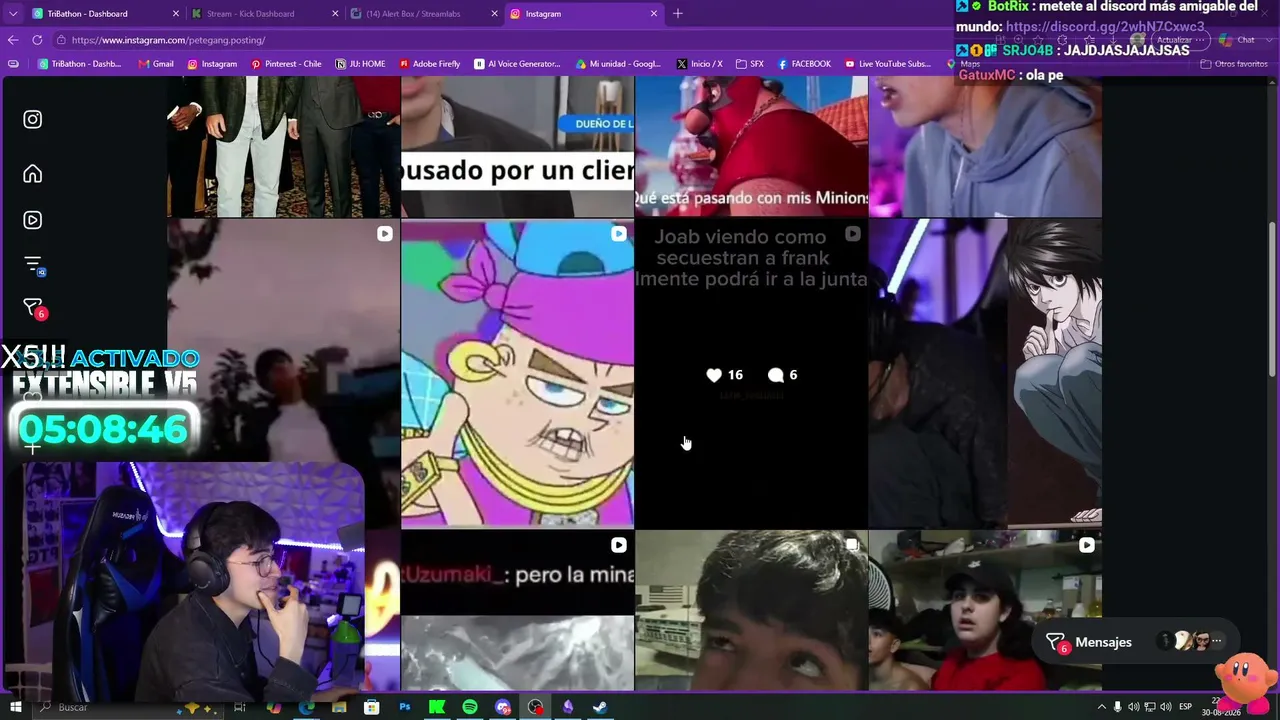Image resolution: width=1280 pixels, height=720 pixels.
Task: Open Task View from the taskbar
Action: tap(240, 707)
